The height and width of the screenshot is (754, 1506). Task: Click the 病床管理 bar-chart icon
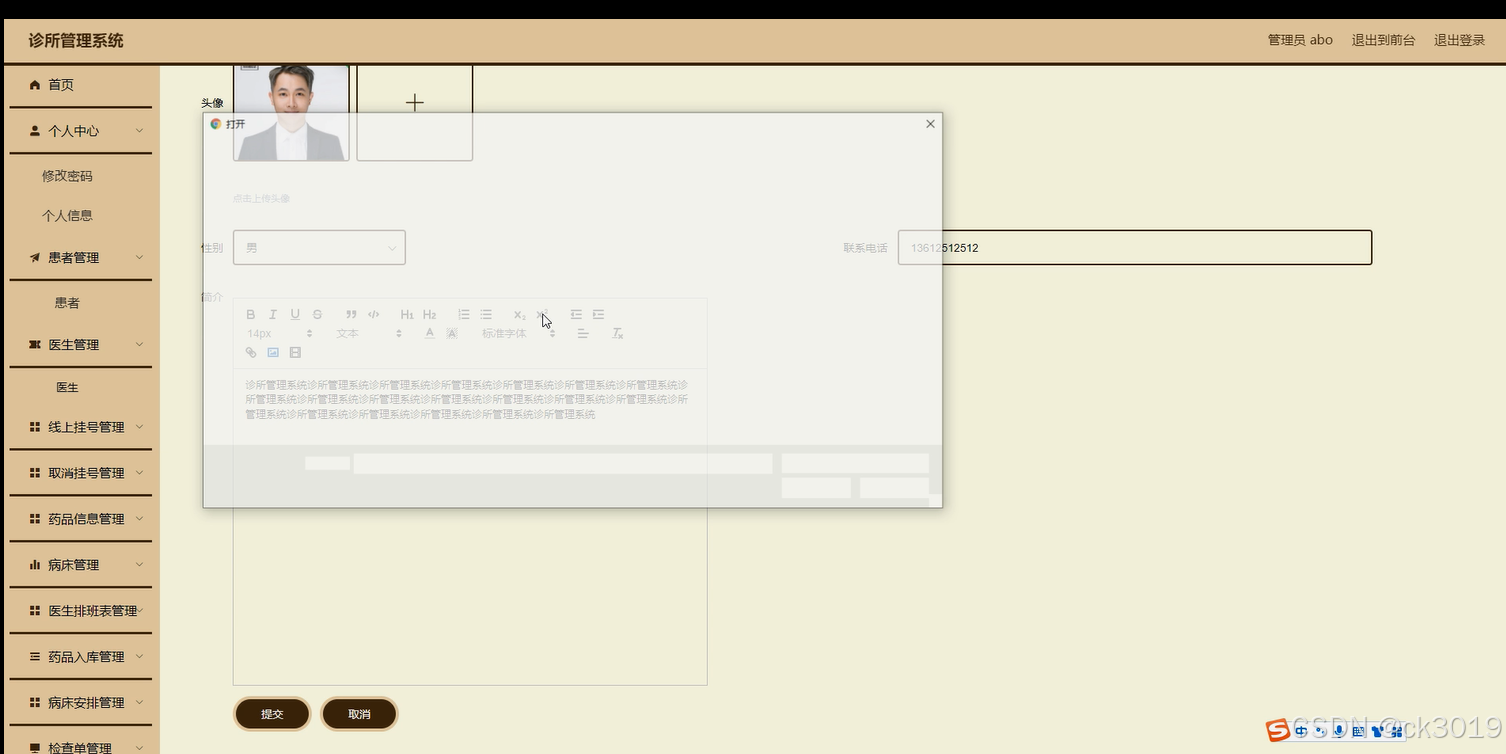(x=35, y=565)
